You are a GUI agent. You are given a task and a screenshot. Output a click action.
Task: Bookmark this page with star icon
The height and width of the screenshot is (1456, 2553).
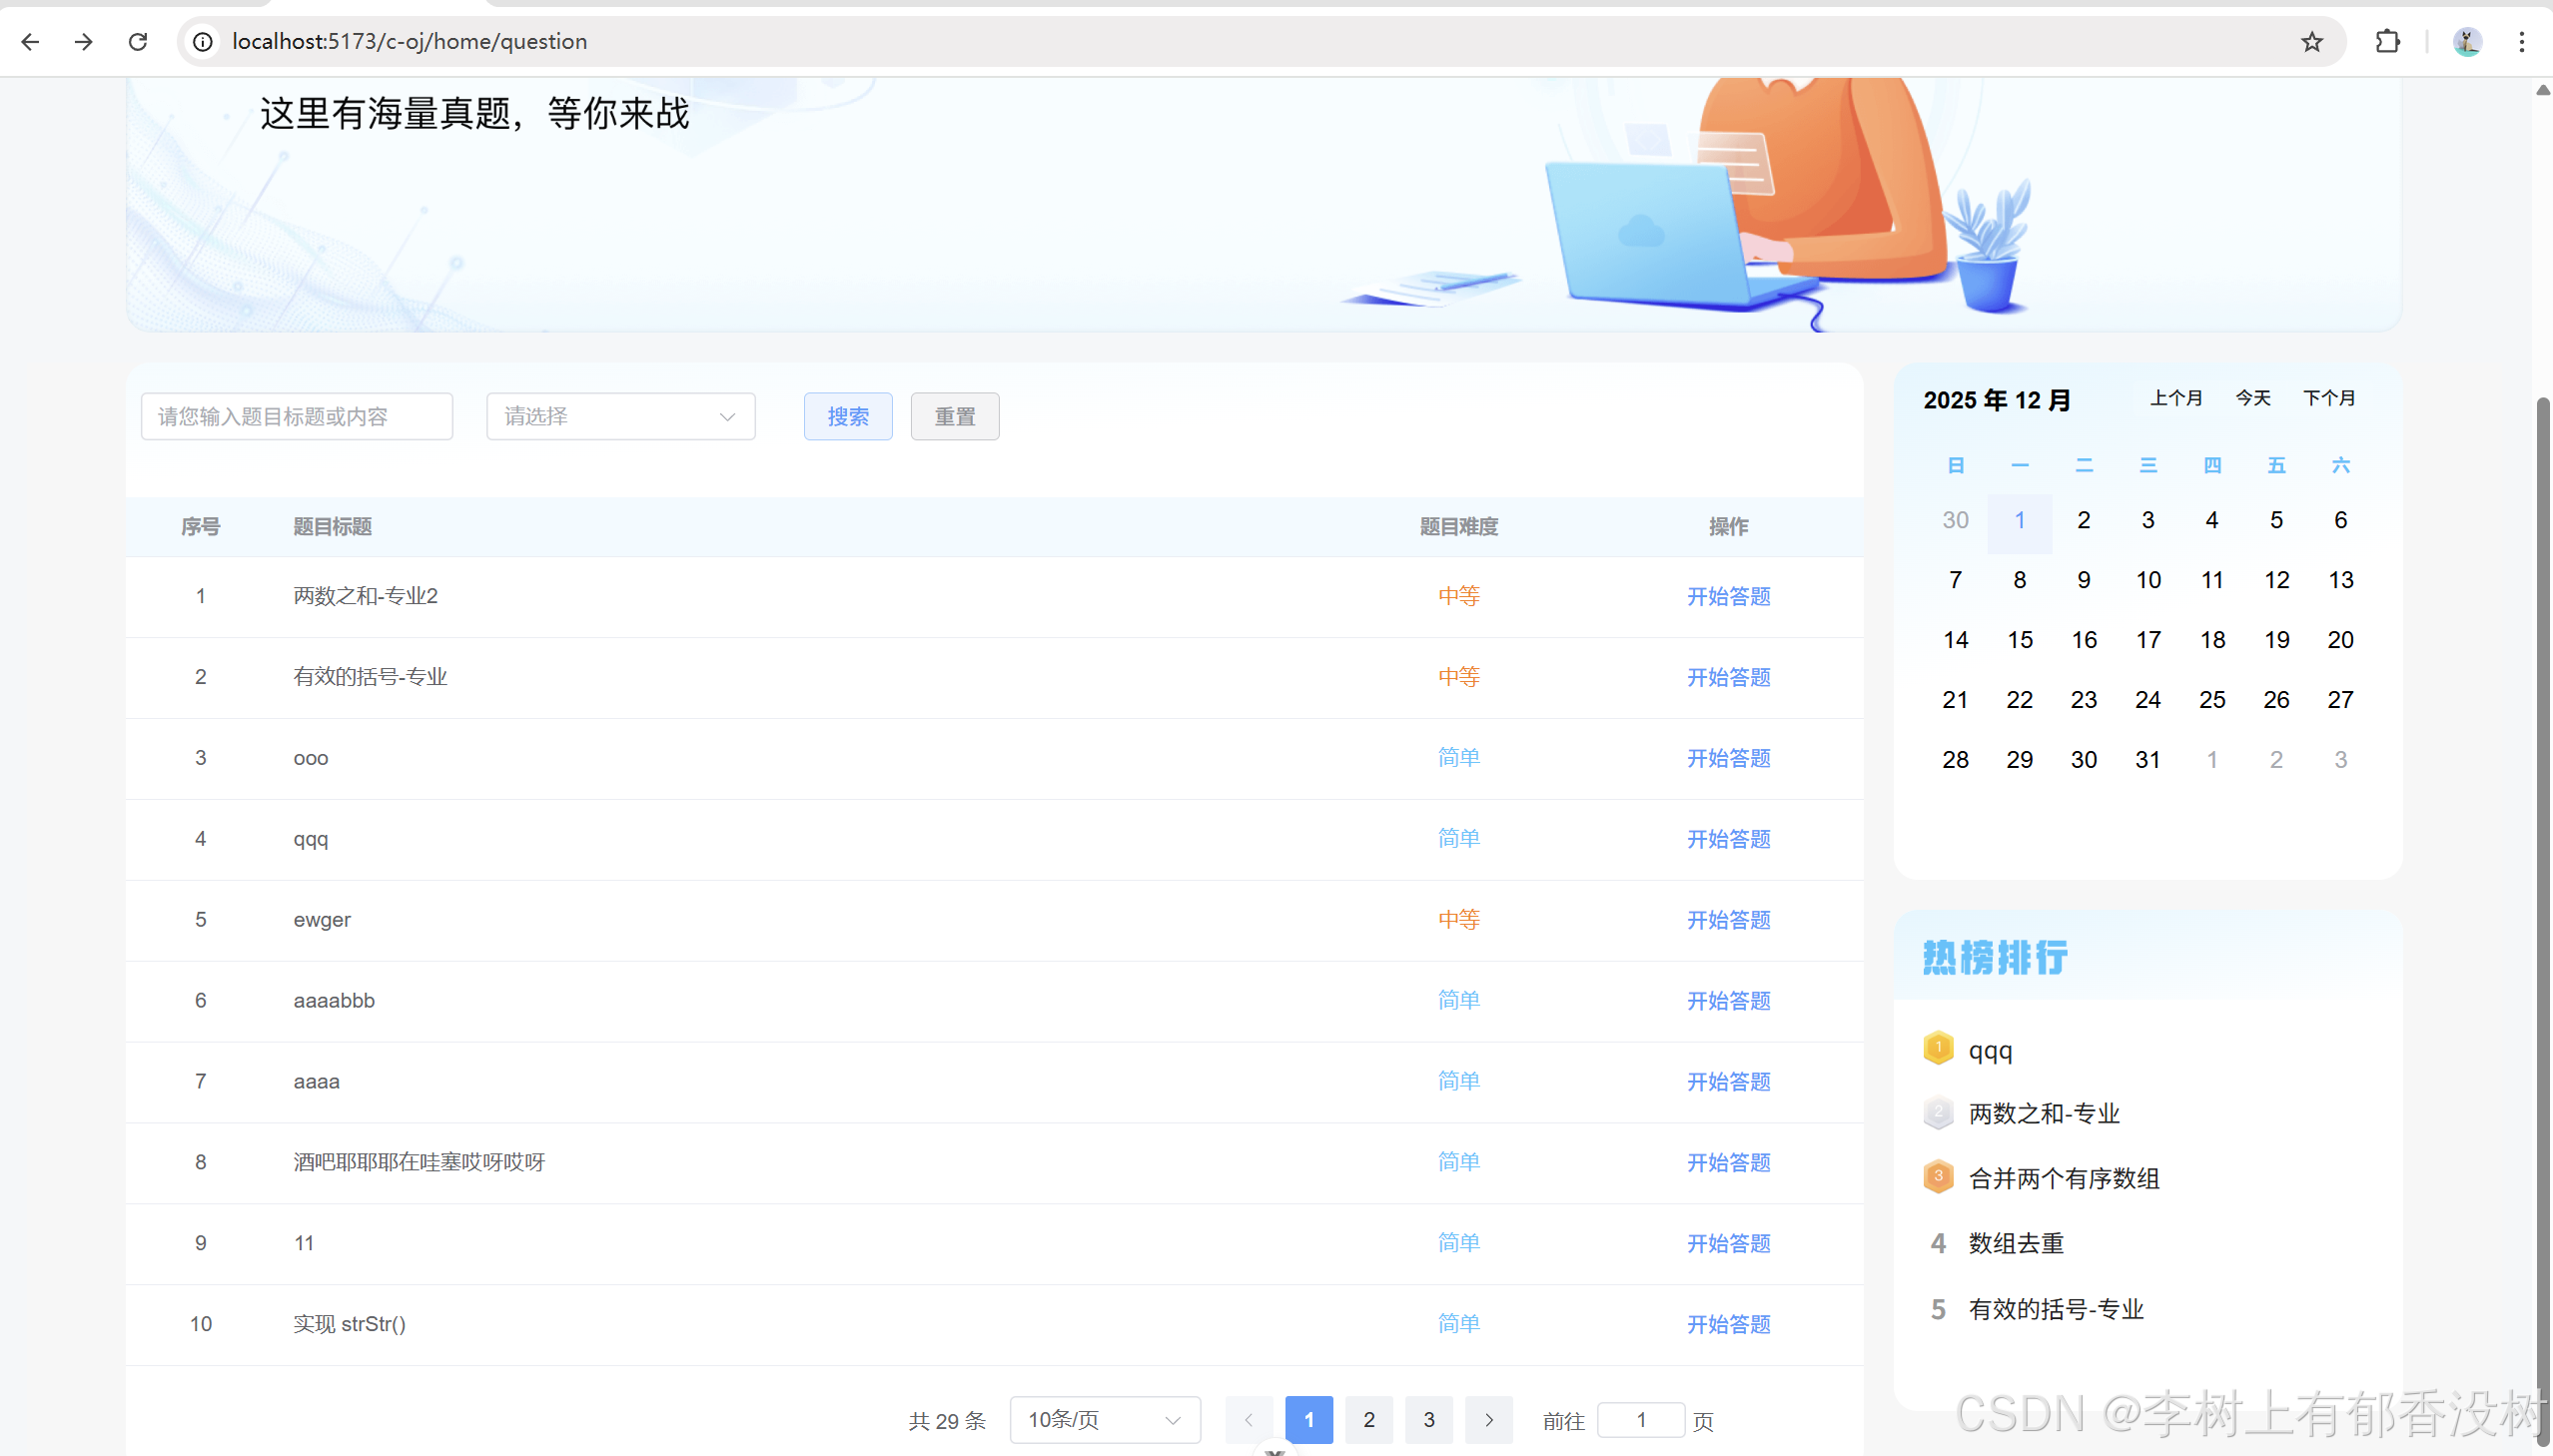(x=2311, y=41)
